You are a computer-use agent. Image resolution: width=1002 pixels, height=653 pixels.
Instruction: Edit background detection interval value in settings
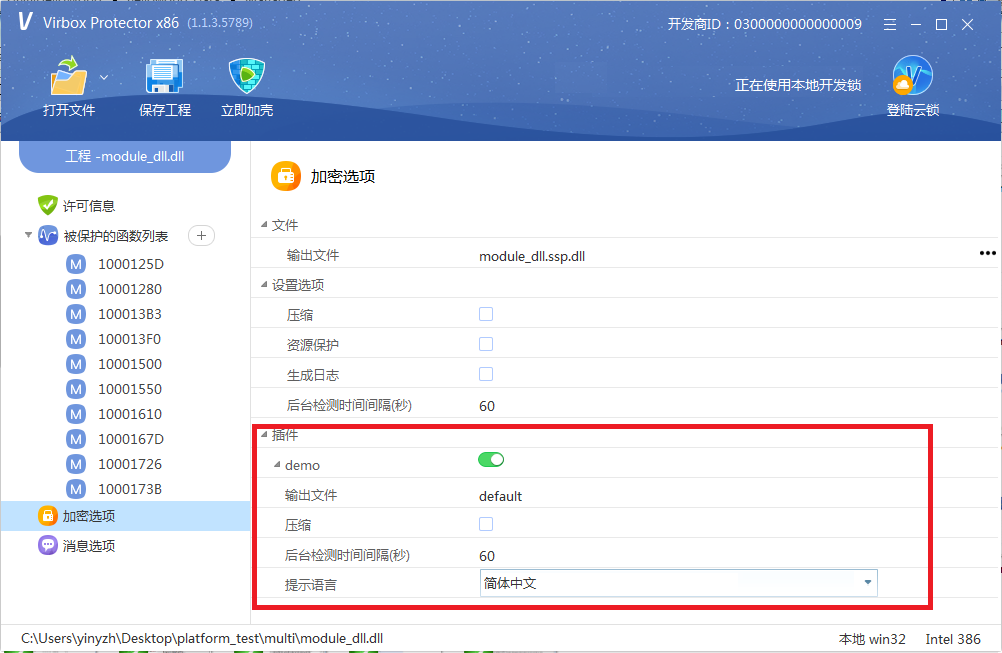487,406
